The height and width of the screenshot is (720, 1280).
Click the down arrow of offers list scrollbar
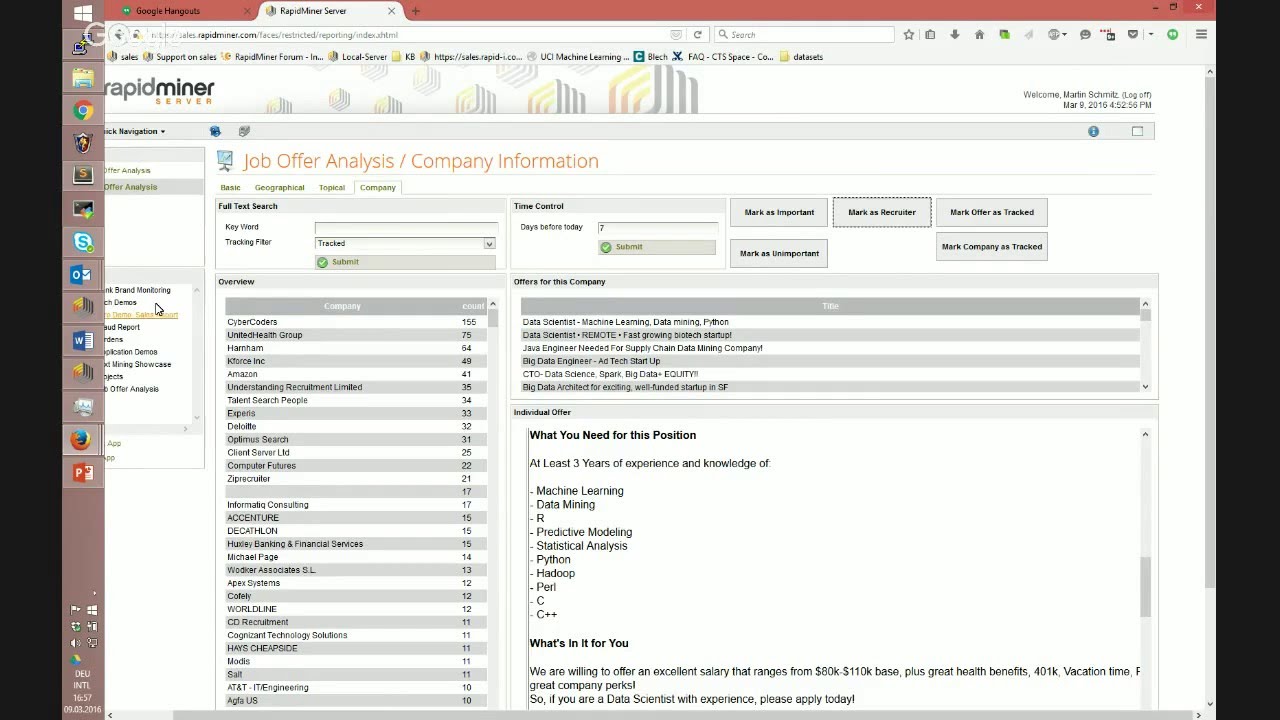pos(1145,387)
